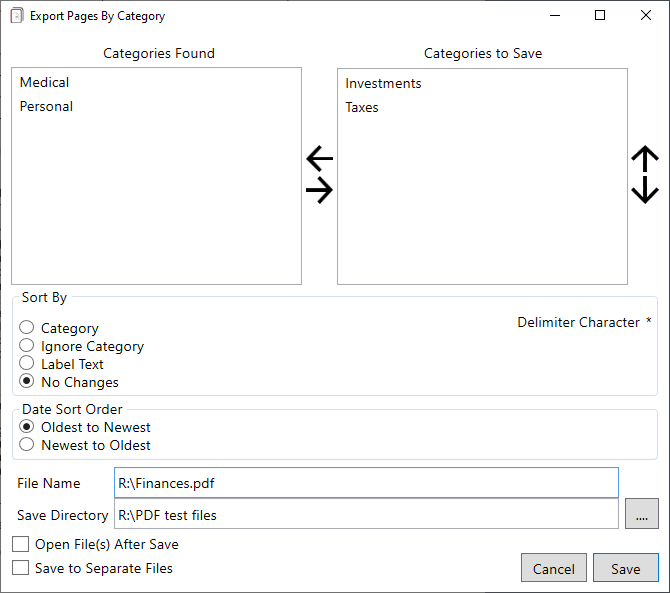The image size is (670, 593).
Task: Click the left arrow to remove a category
Action: 320,159
